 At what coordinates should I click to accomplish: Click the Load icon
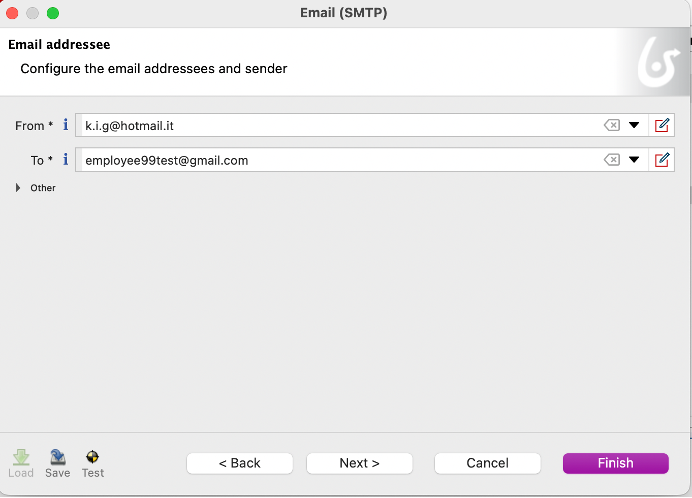pos(21,463)
